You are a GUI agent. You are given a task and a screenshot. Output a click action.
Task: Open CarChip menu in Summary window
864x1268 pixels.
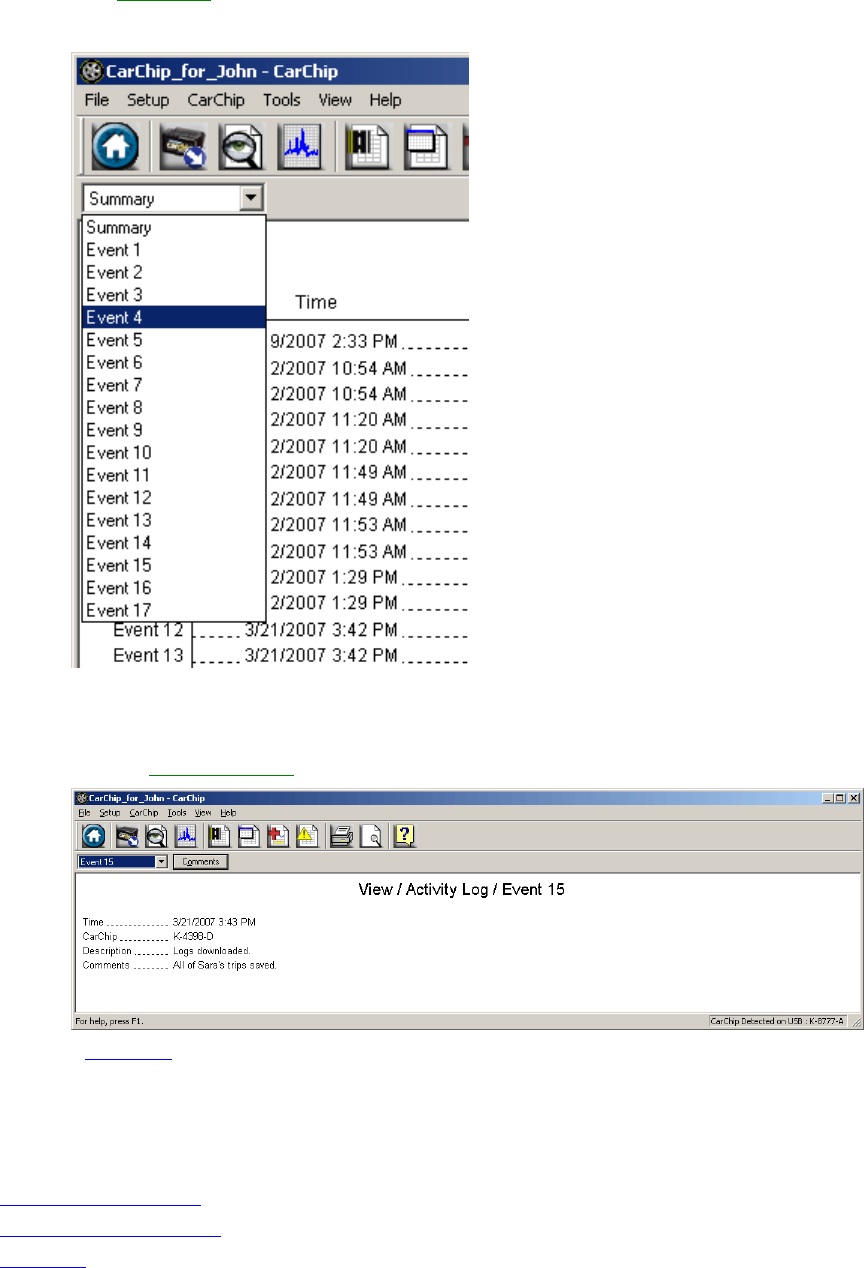pos(216,100)
